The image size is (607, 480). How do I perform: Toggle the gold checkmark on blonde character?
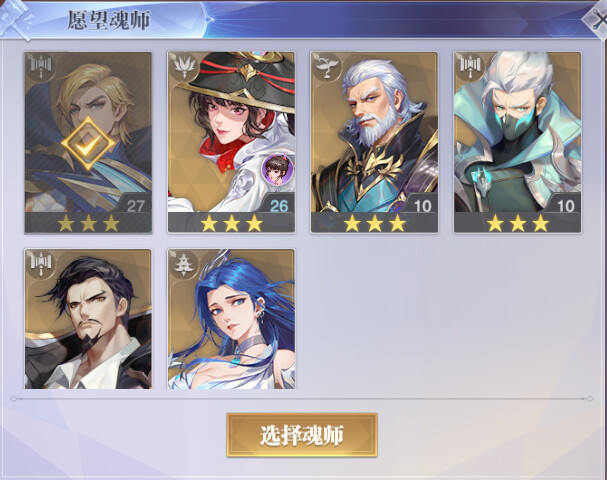click(x=88, y=144)
